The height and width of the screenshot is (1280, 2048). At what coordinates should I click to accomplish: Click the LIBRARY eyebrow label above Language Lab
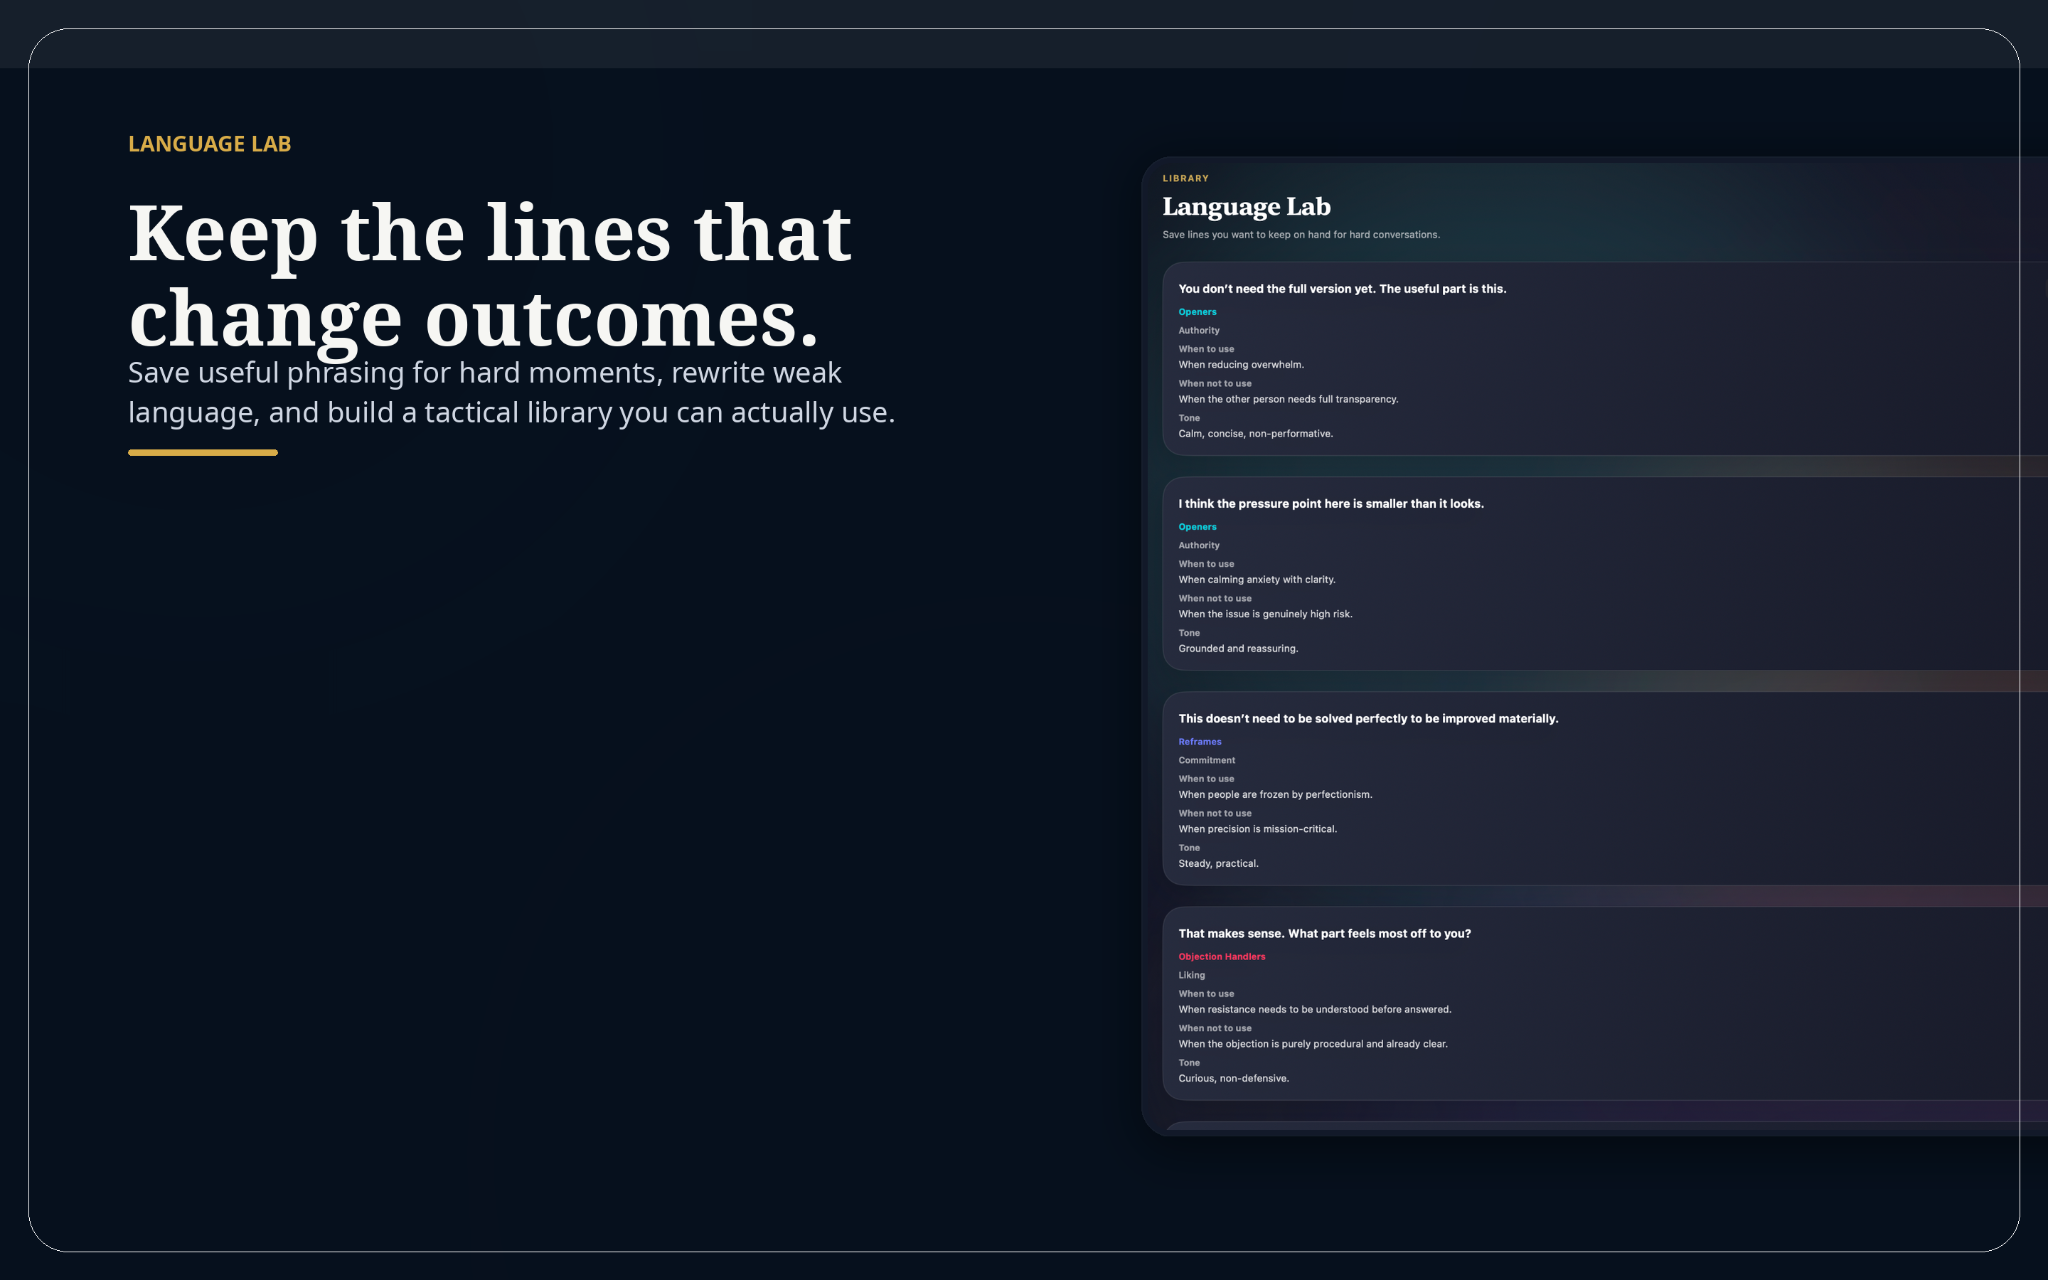pos(1185,177)
